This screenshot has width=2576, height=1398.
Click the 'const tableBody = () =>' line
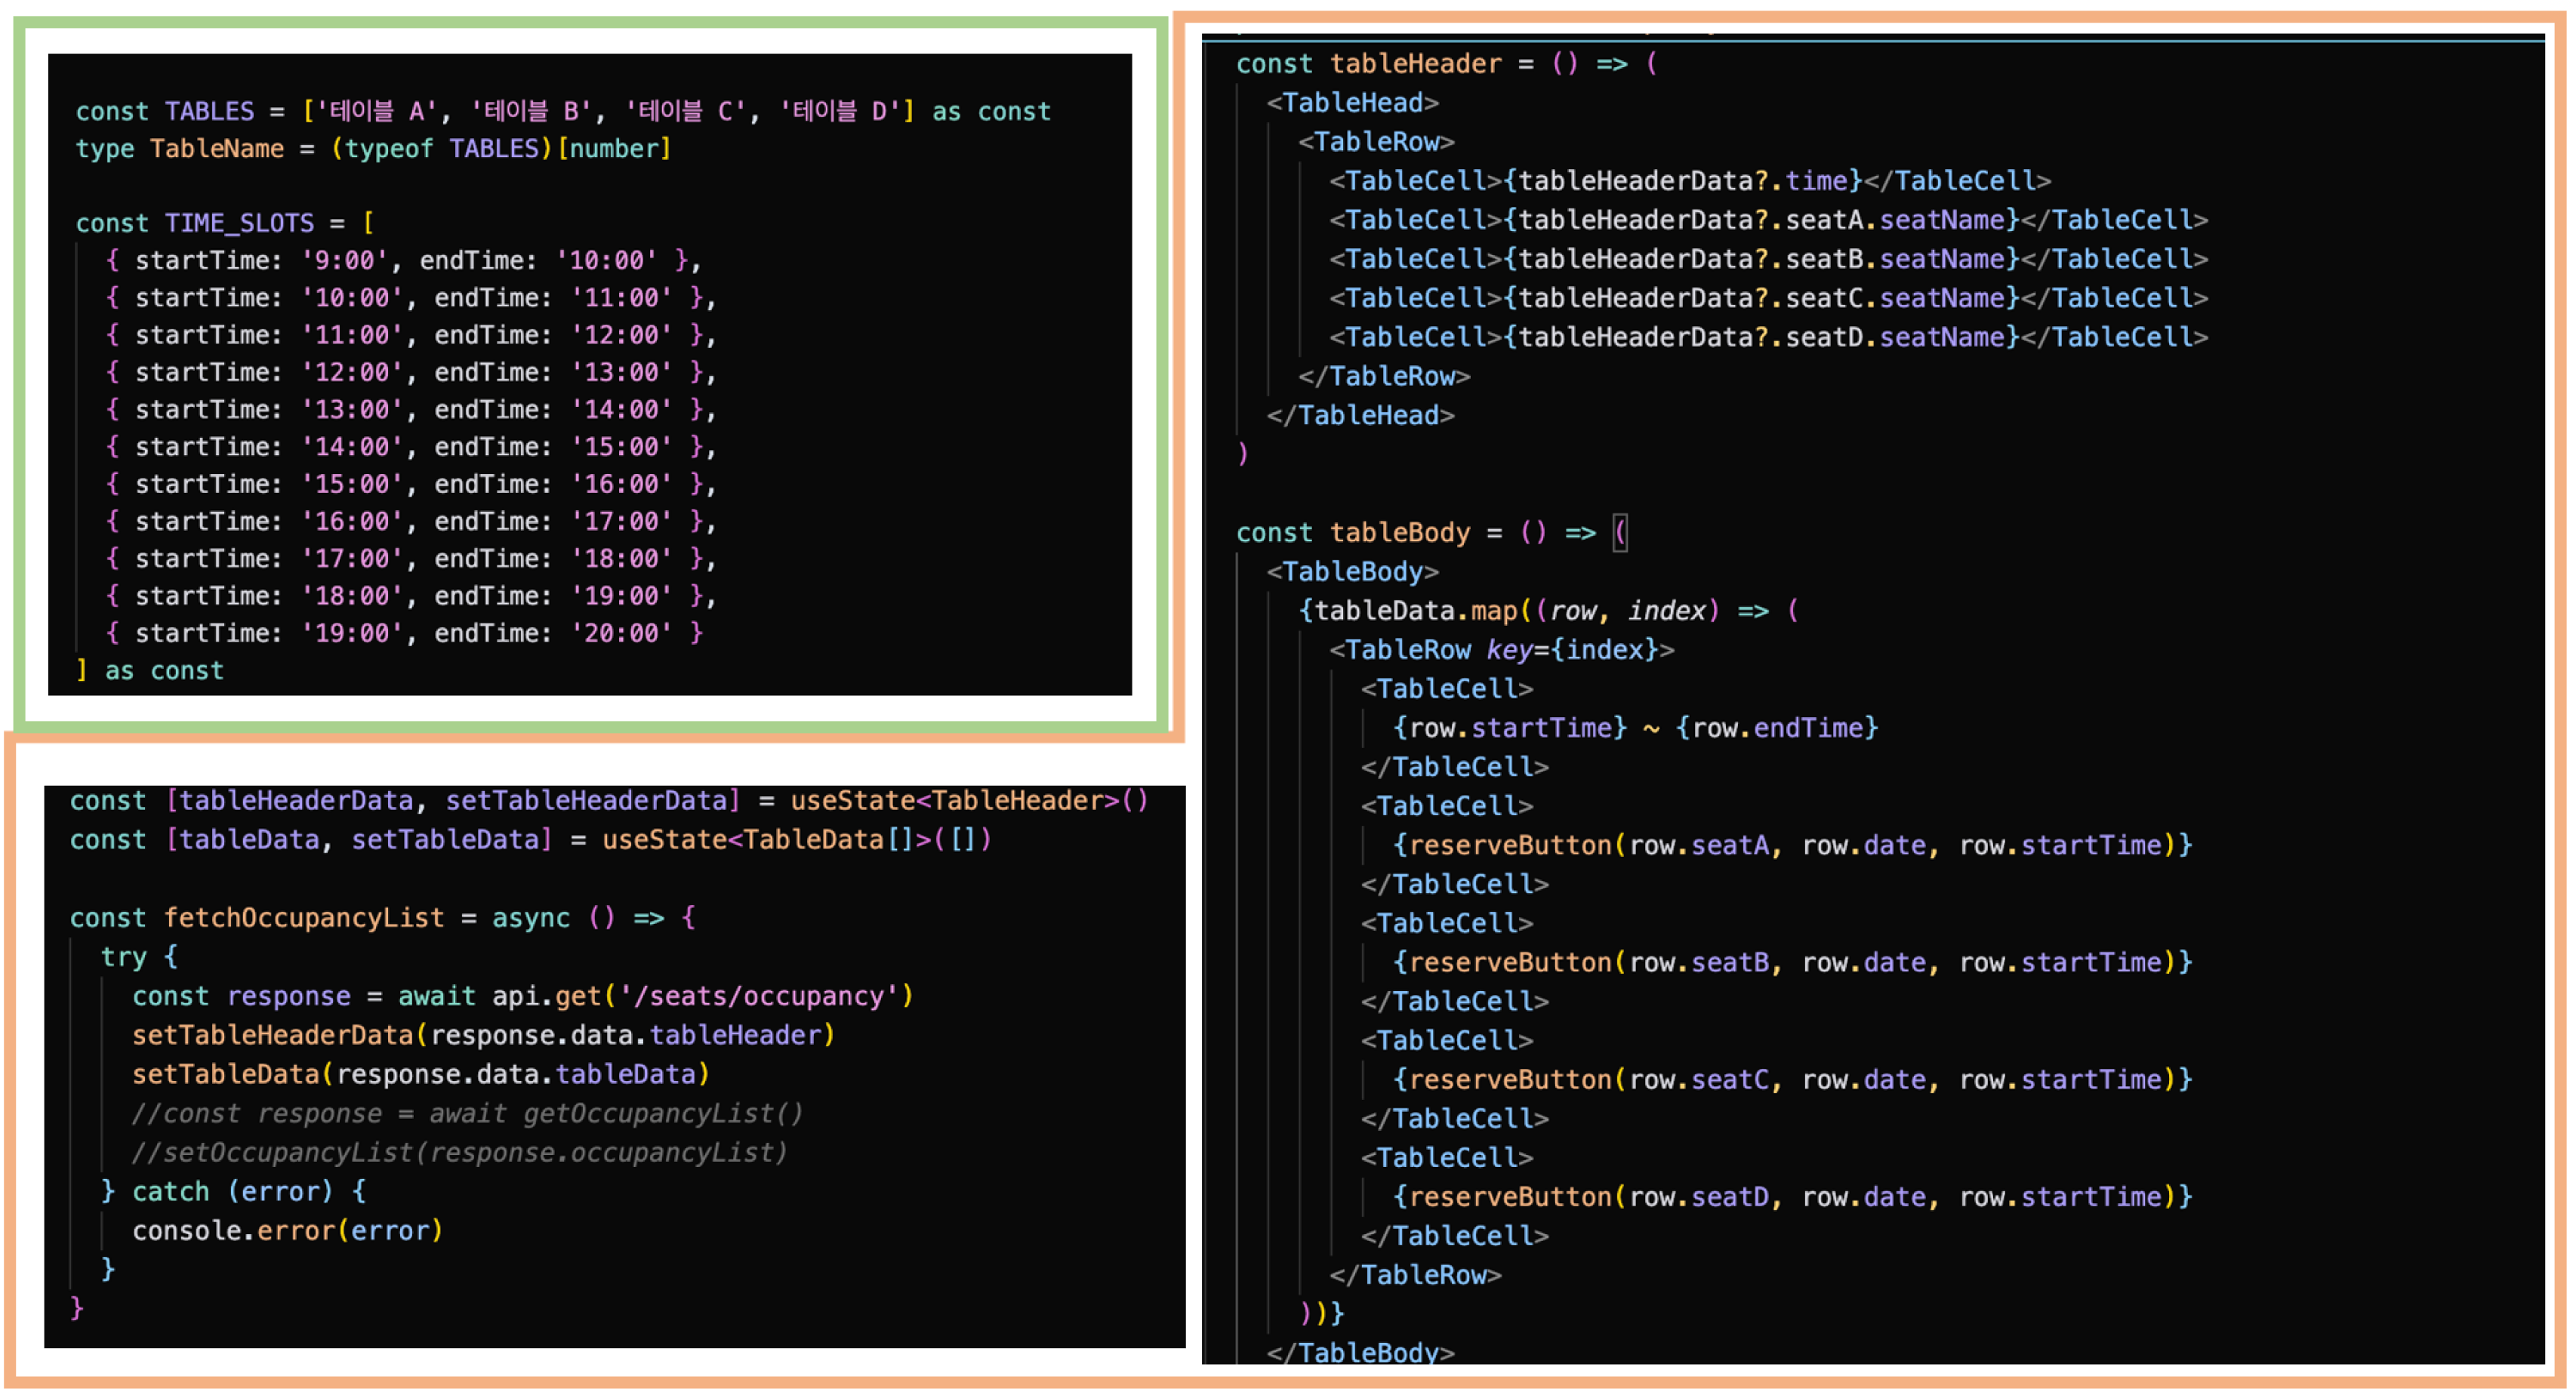point(1431,532)
